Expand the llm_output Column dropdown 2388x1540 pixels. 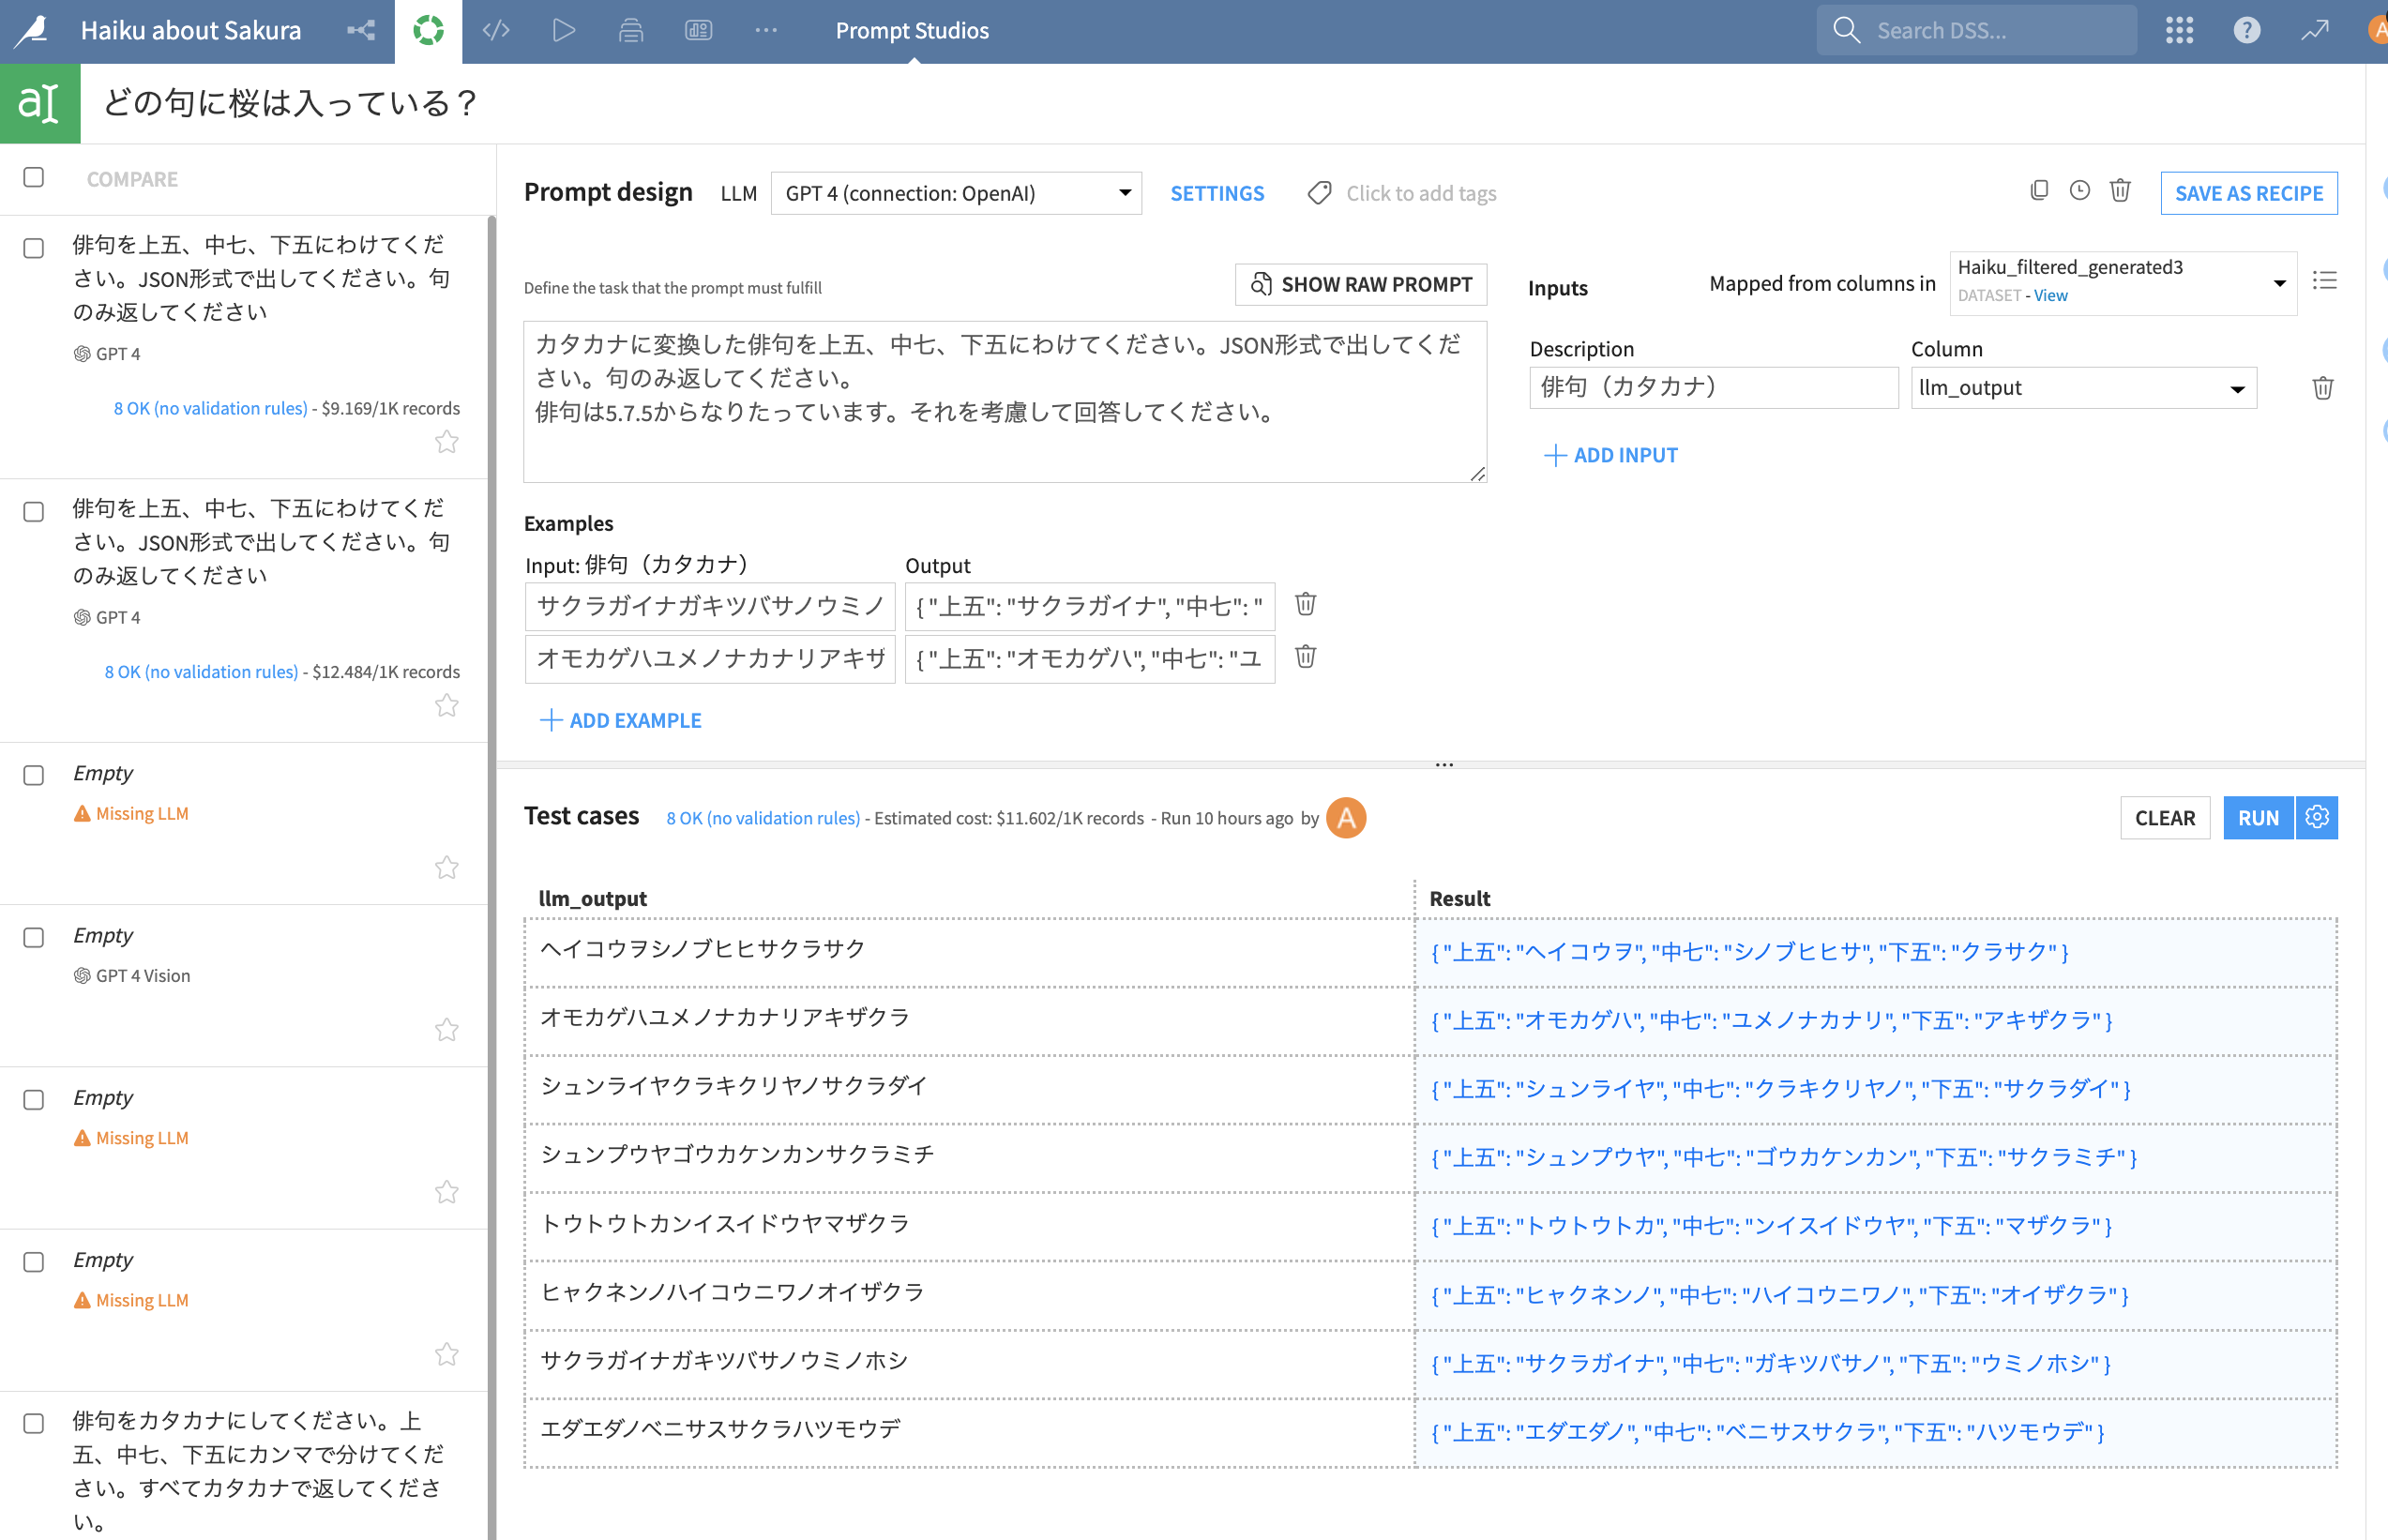coord(2083,388)
